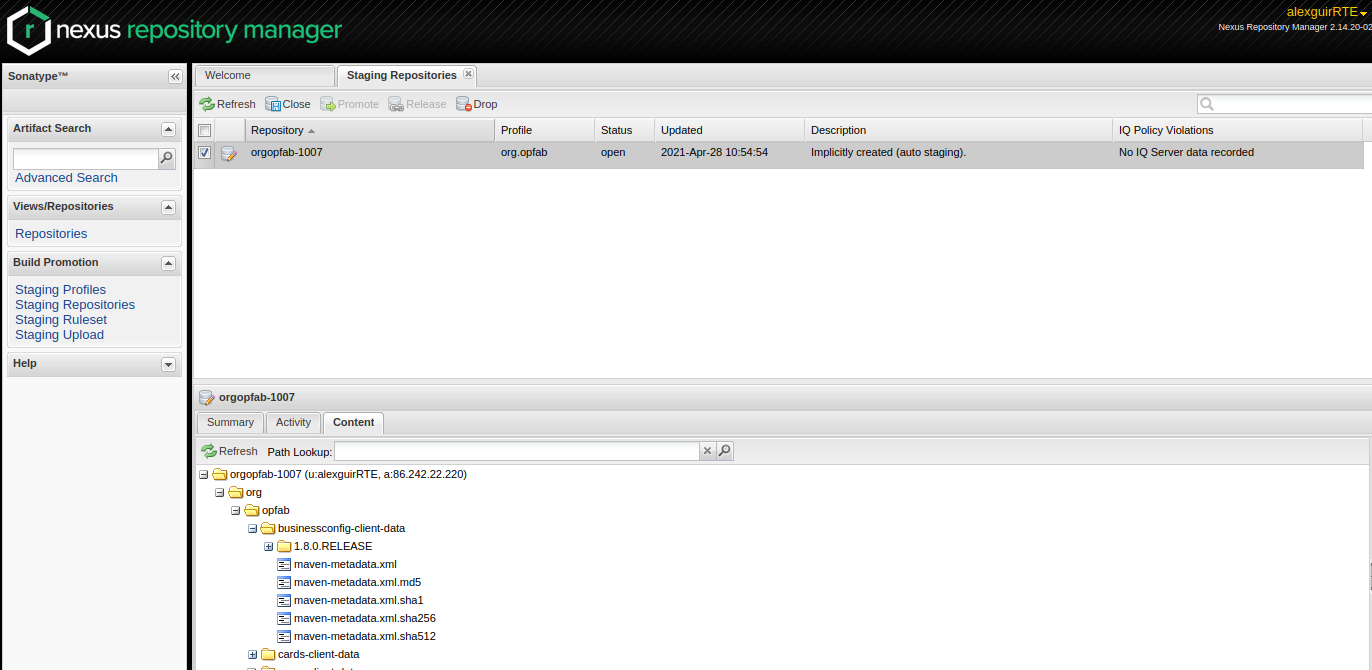Click the staging search field magnifier
1372x670 pixels.
click(x=1207, y=104)
